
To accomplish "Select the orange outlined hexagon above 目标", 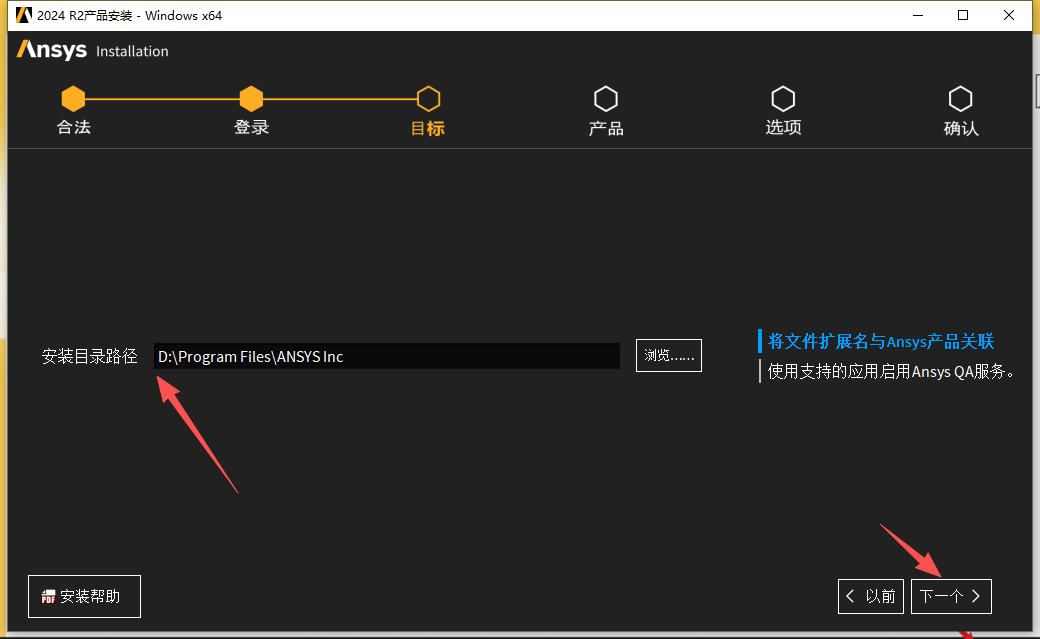I will pyautogui.click(x=428, y=98).
